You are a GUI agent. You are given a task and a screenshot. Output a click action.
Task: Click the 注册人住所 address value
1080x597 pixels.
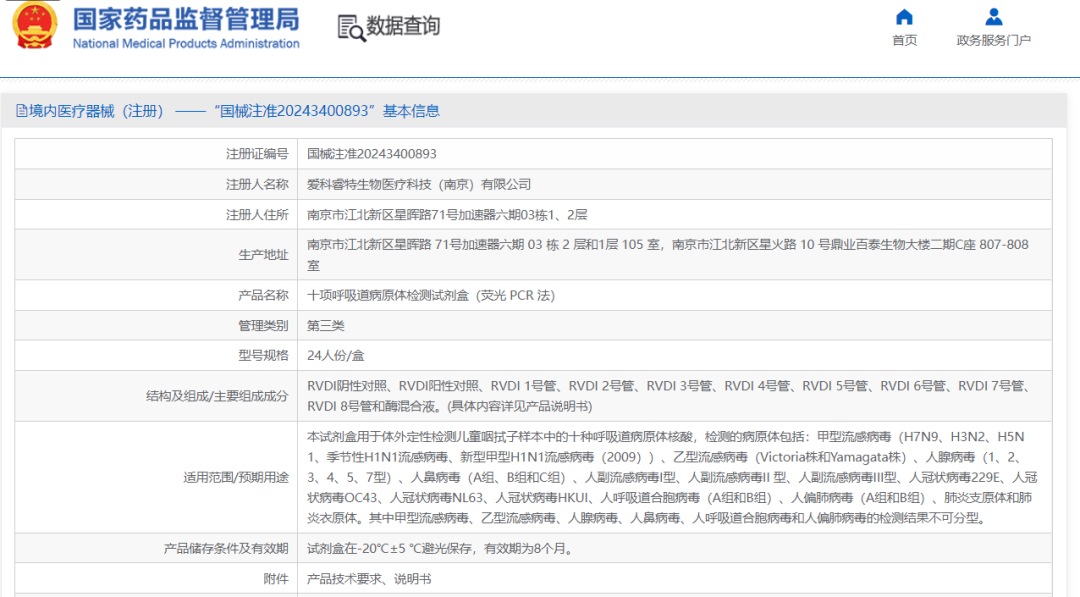[x=446, y=215]
